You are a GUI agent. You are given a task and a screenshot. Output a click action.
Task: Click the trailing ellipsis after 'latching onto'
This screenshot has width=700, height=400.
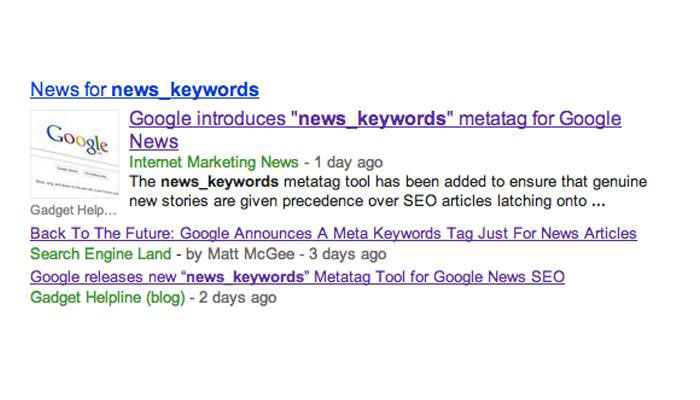click(598, 201)
